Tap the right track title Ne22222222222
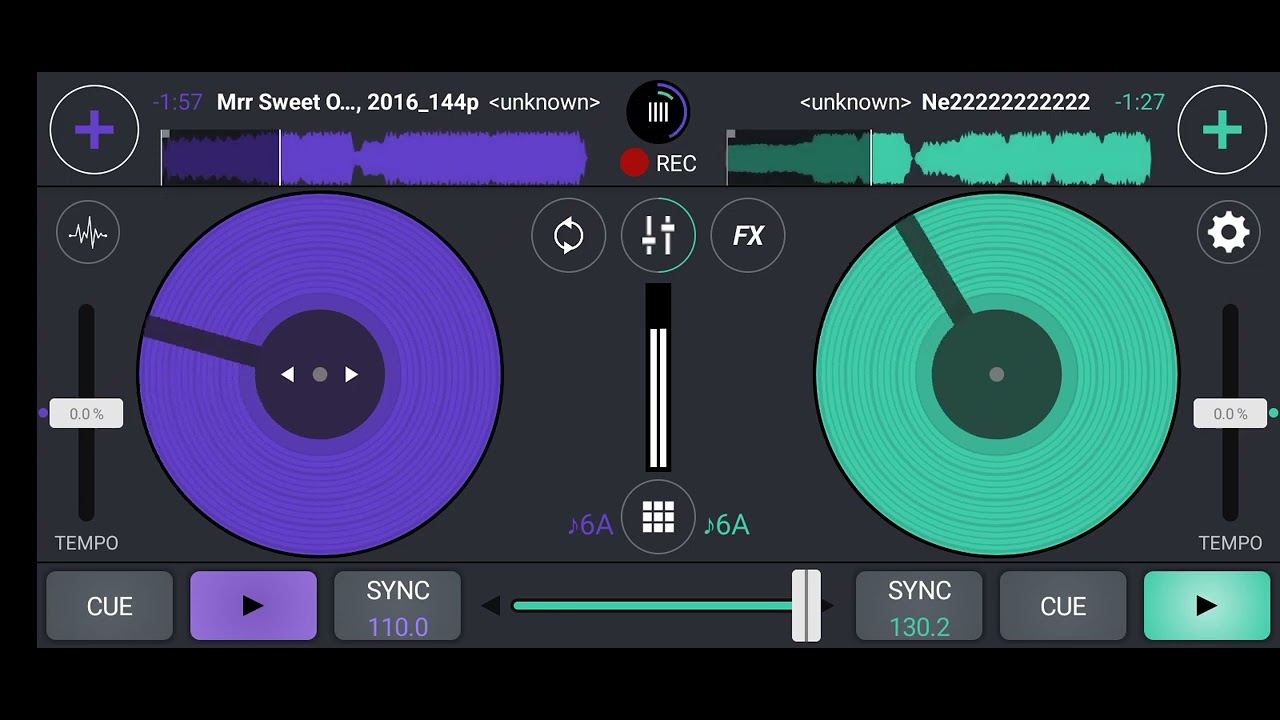The height and width of the screenshot is (720, 1280). 1006,102
